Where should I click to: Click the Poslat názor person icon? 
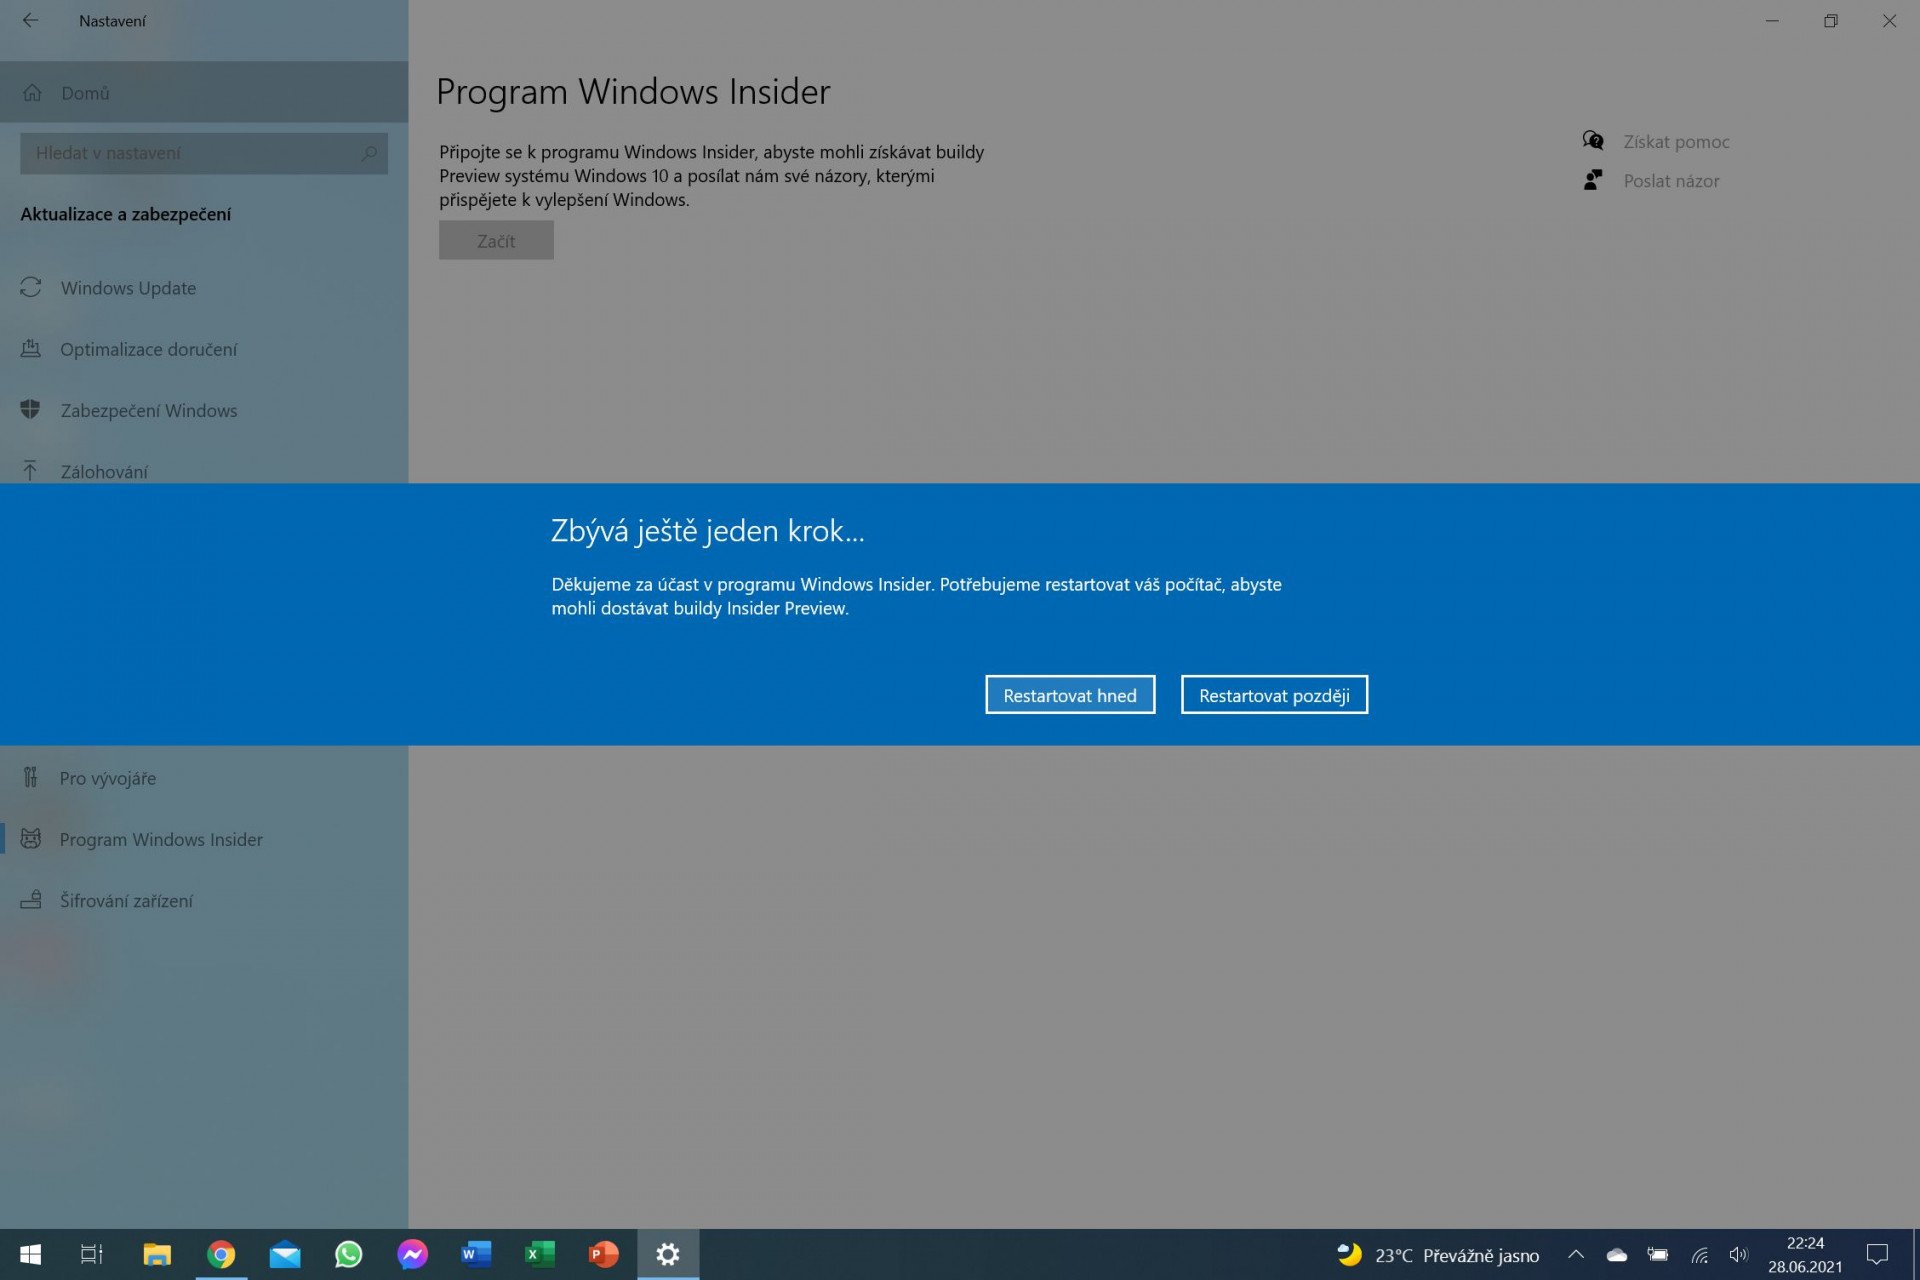tap(1593, 180)
